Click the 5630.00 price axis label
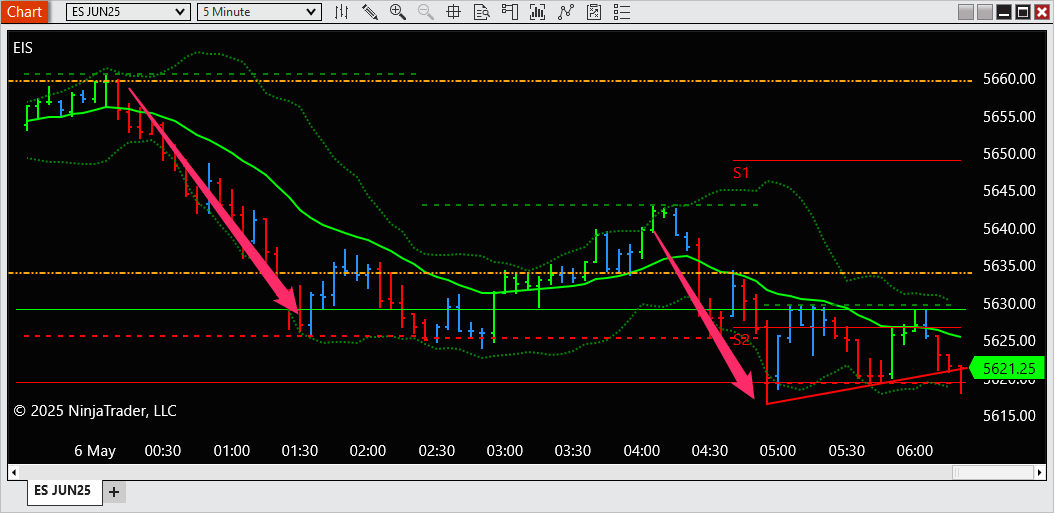The height and width of the screenshot is (513, 1054). point(1008,303)
